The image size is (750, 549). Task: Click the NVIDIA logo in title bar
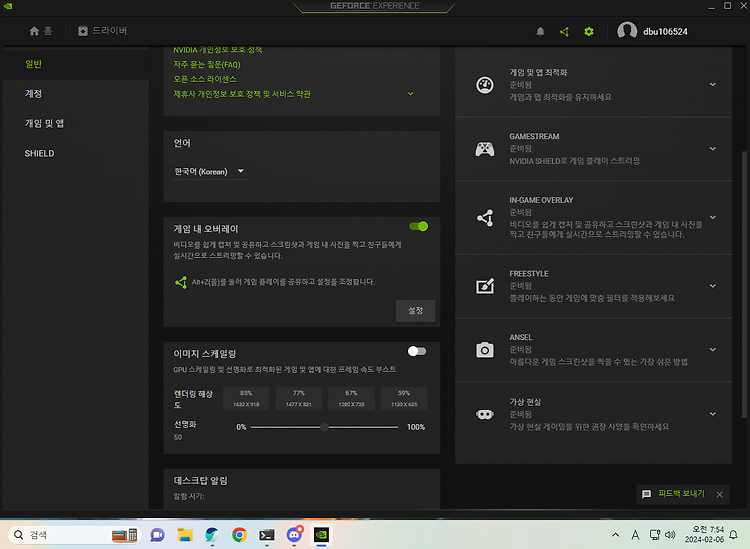tap(8, 6)
